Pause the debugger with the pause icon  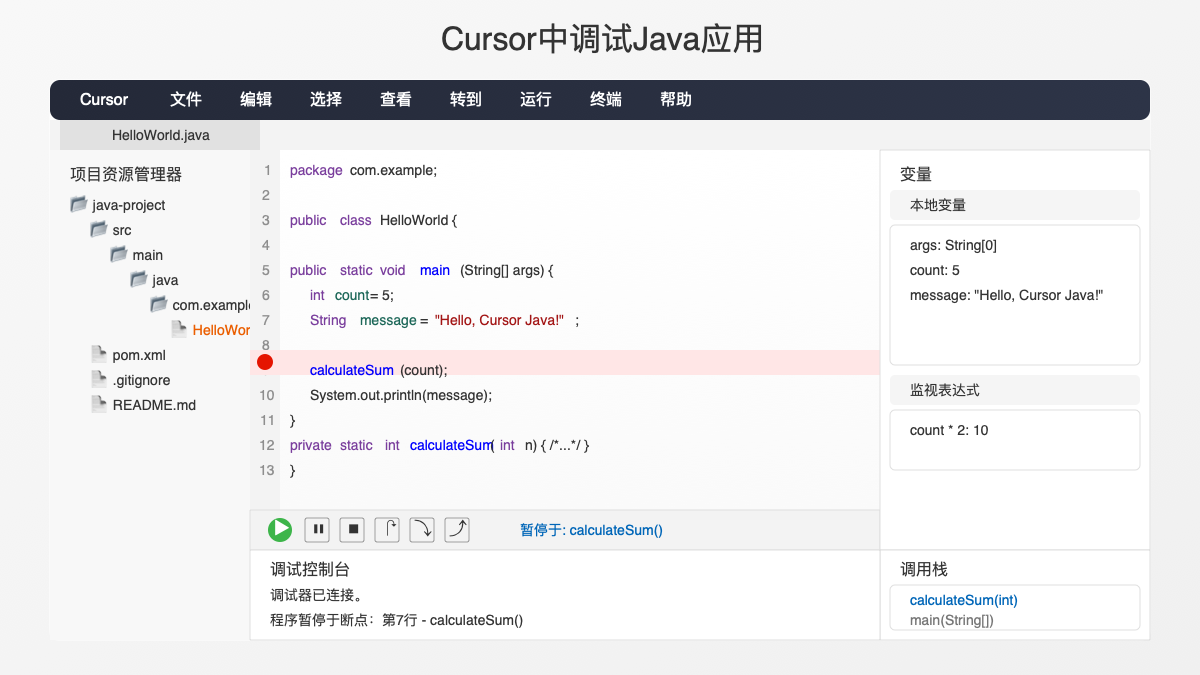[317, 530]
